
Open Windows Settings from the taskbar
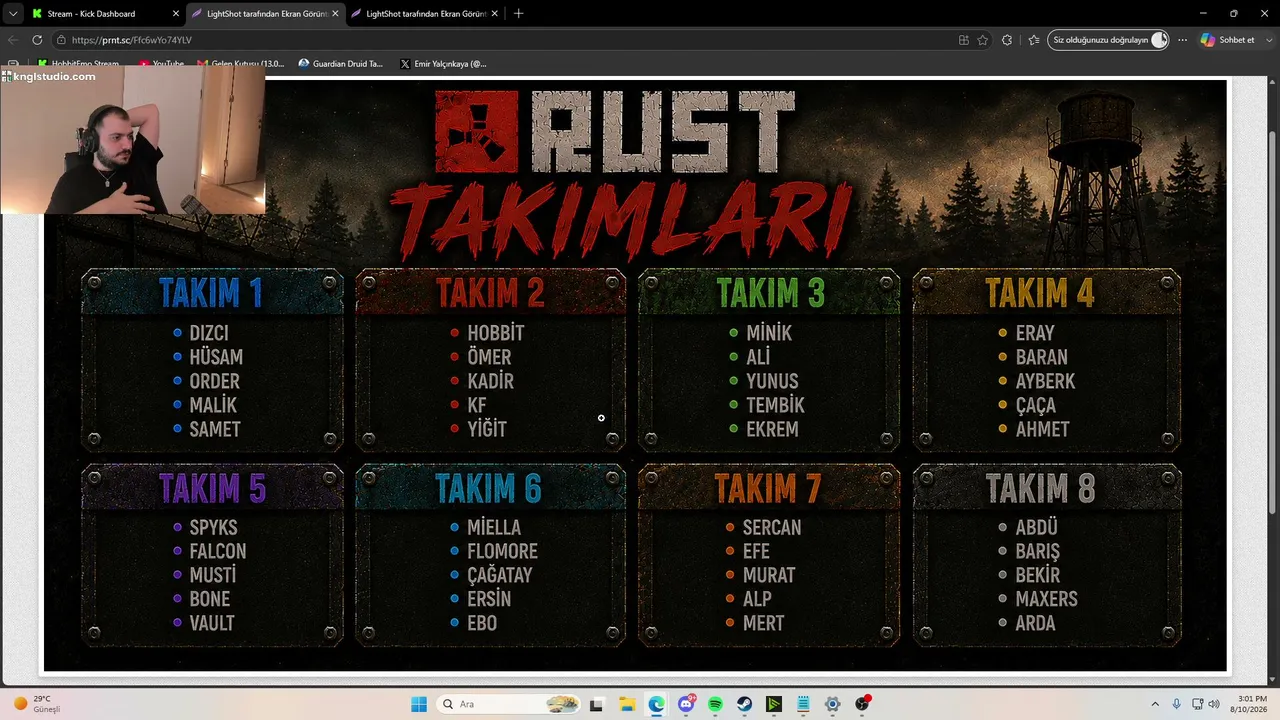click(x=832, y=704)
